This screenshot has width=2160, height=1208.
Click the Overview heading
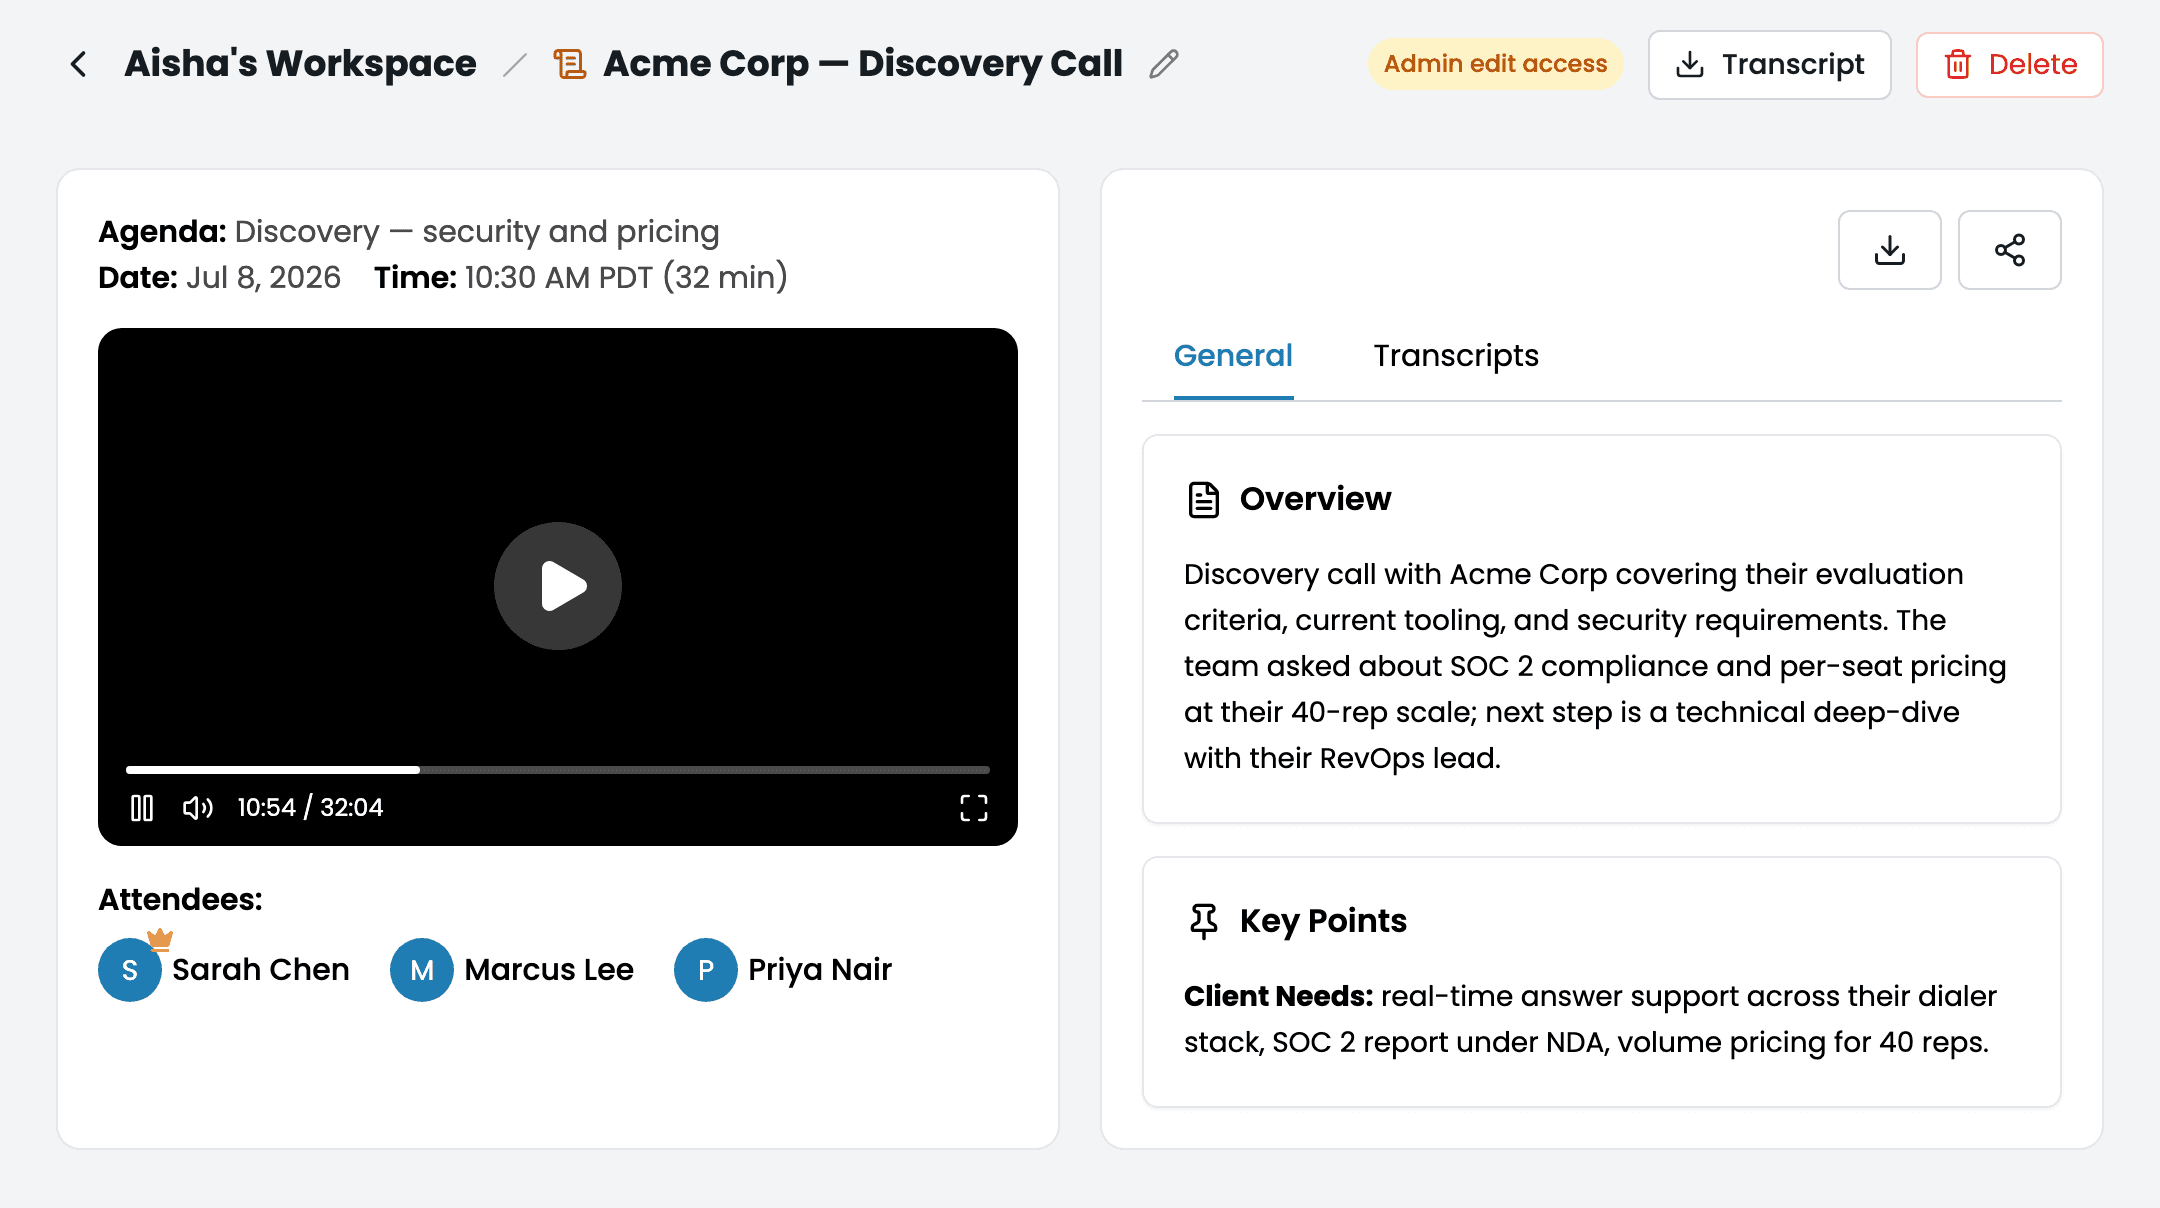[x=1315, y=499]
